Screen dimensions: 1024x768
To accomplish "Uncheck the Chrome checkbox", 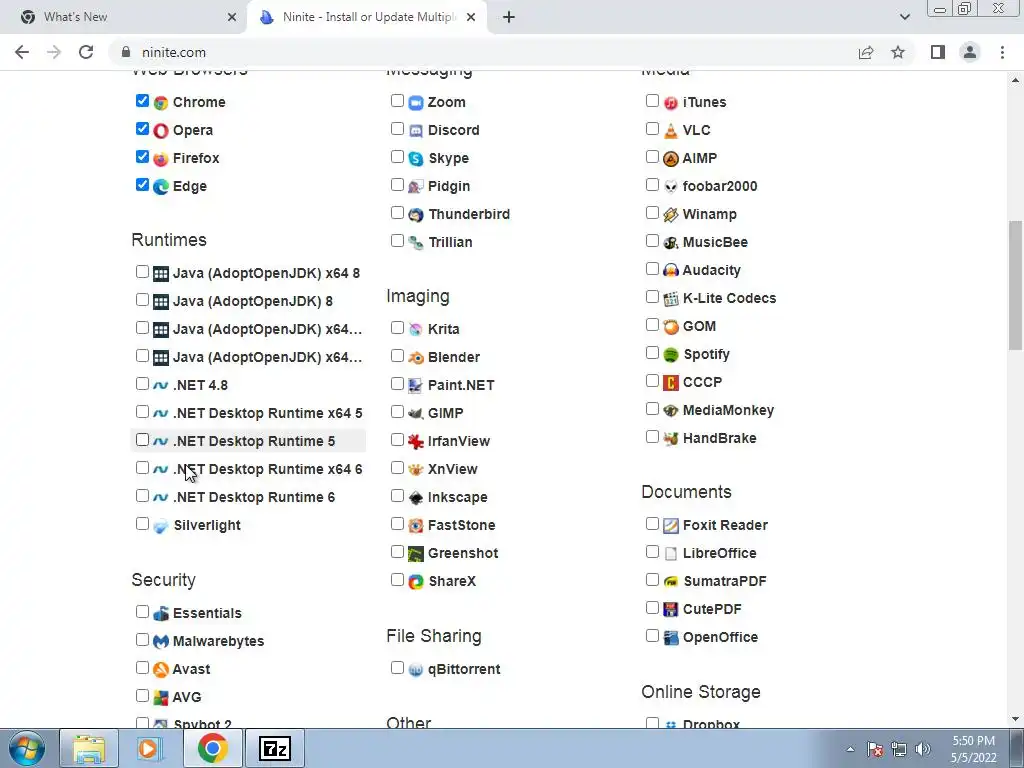I will pos(142,101).
